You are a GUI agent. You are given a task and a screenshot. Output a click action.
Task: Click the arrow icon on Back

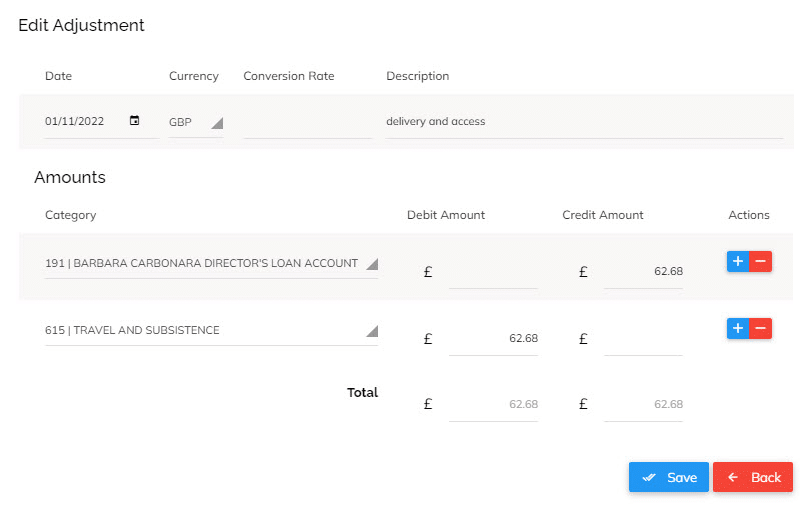pyautogui.click(x=733, y=477)
